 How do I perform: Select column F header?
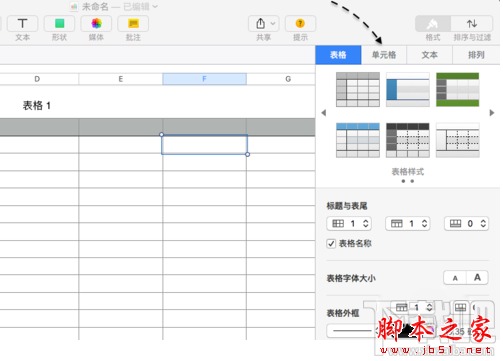click(204, 79)
